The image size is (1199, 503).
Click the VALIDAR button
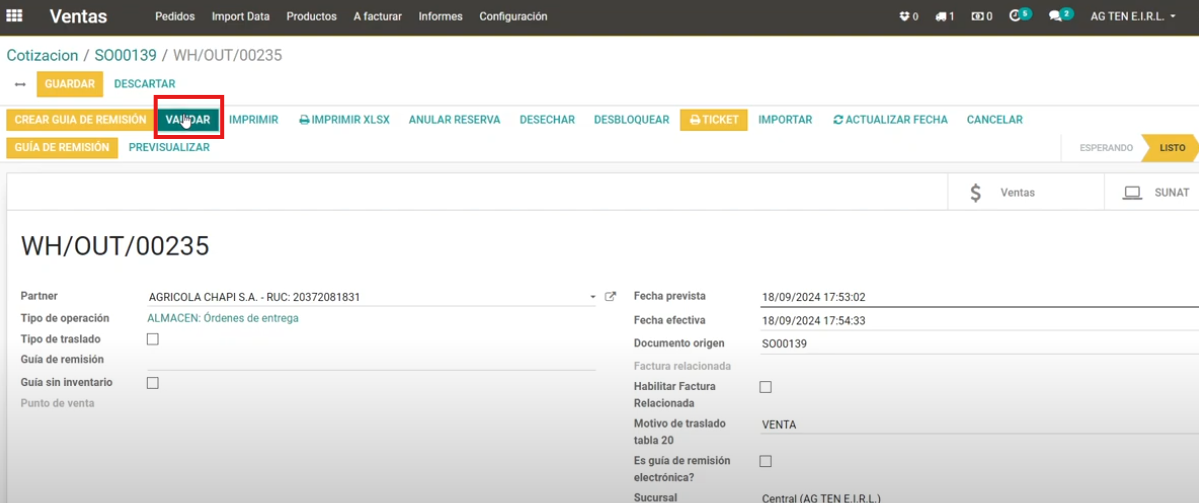click(x=188, y=120)
